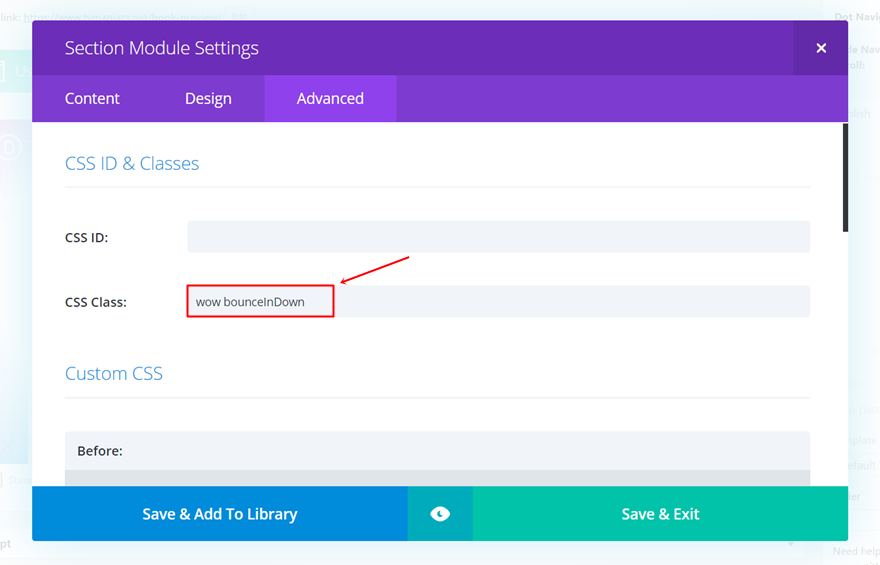The height and width of the screenshot is (565, 880).
Task: Click the Before custom CSS text area
Action: pyautogui.click(x=437, y=478)
